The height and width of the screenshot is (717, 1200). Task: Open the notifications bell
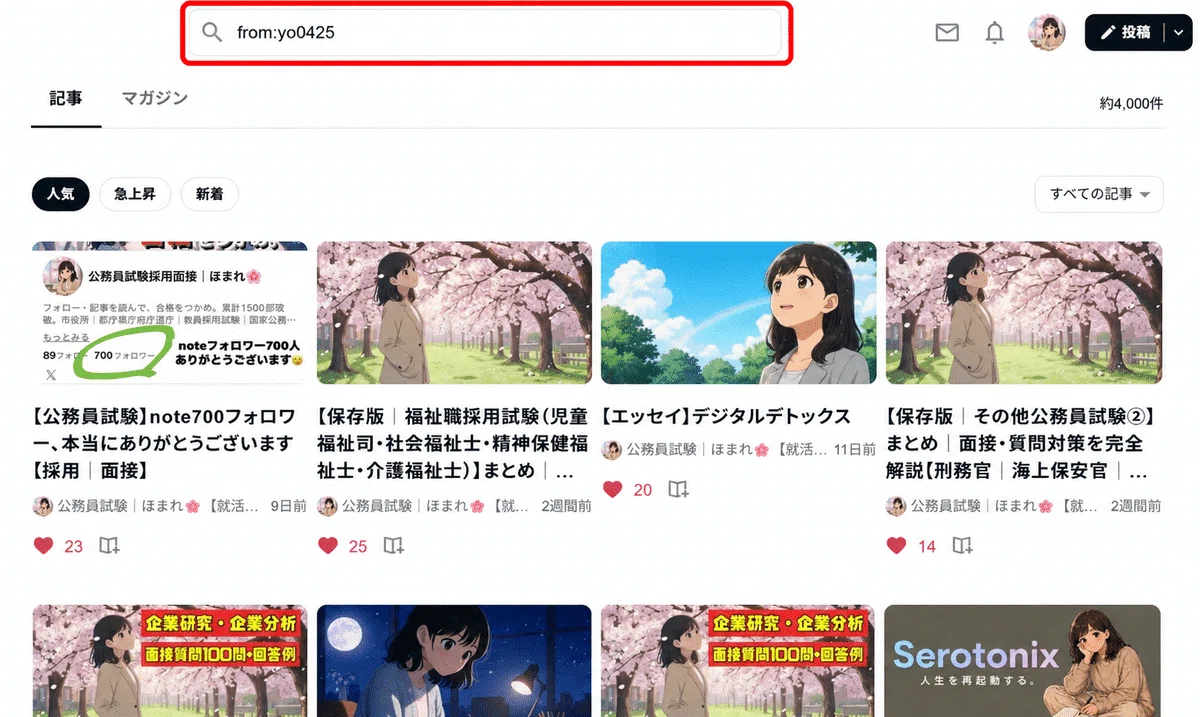(995, 33)
